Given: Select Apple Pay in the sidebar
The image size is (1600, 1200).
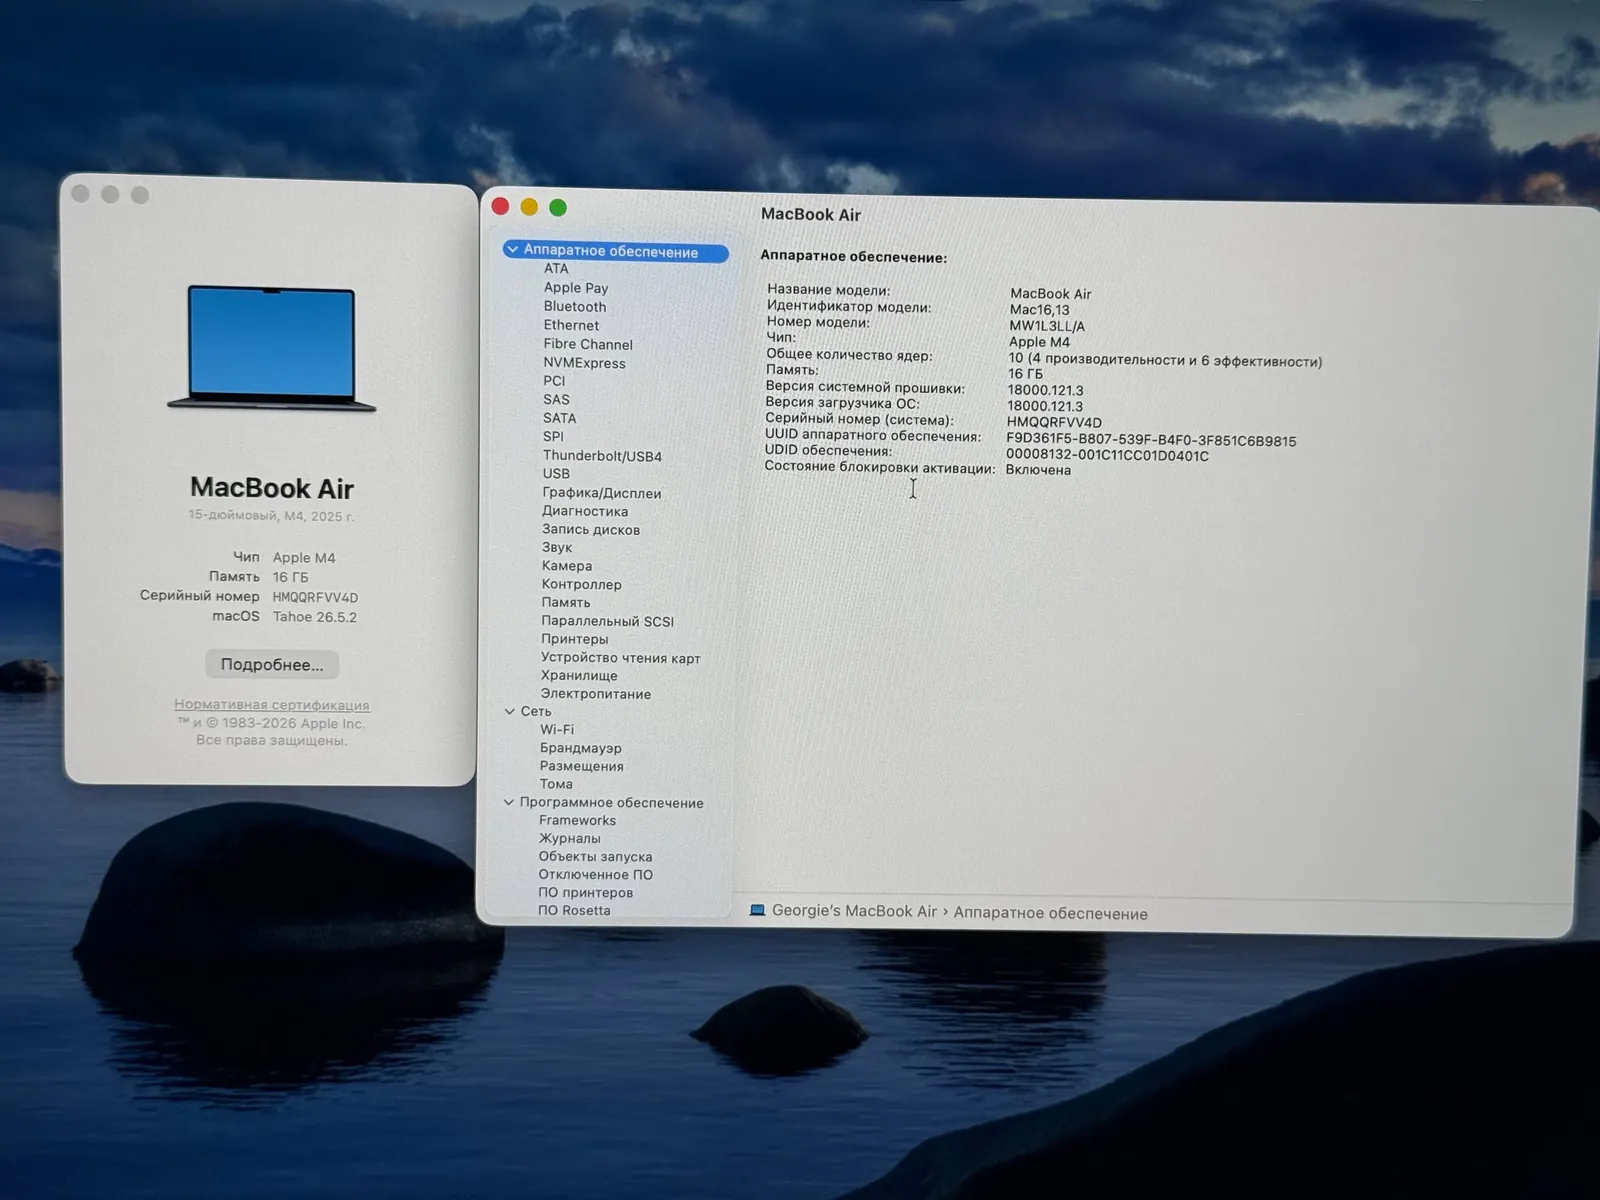Looking at the screenshot, I should (576, 288).
